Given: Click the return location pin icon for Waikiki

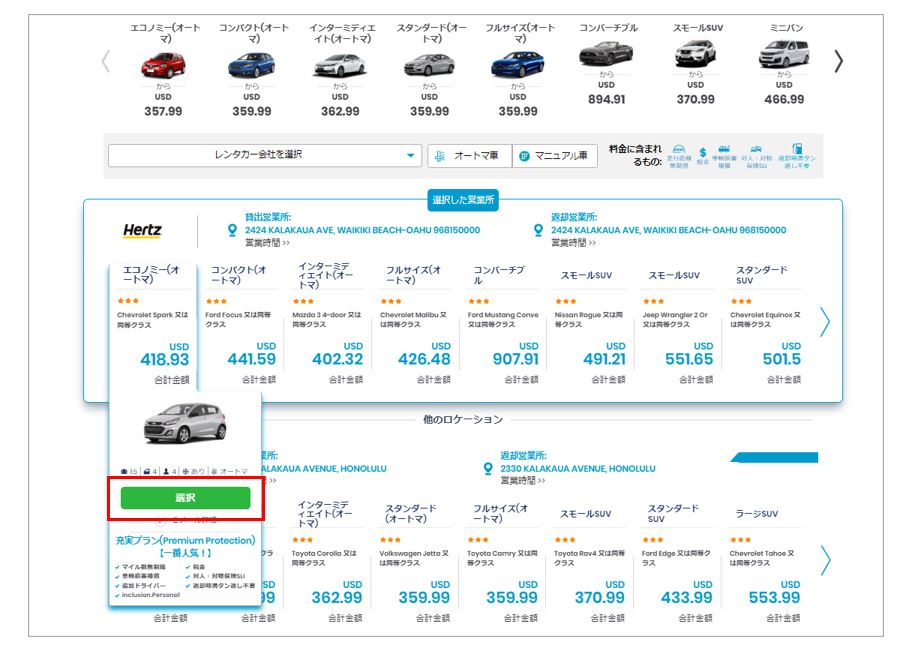Looking at the screenshot, I should click(x=539, y=231).
